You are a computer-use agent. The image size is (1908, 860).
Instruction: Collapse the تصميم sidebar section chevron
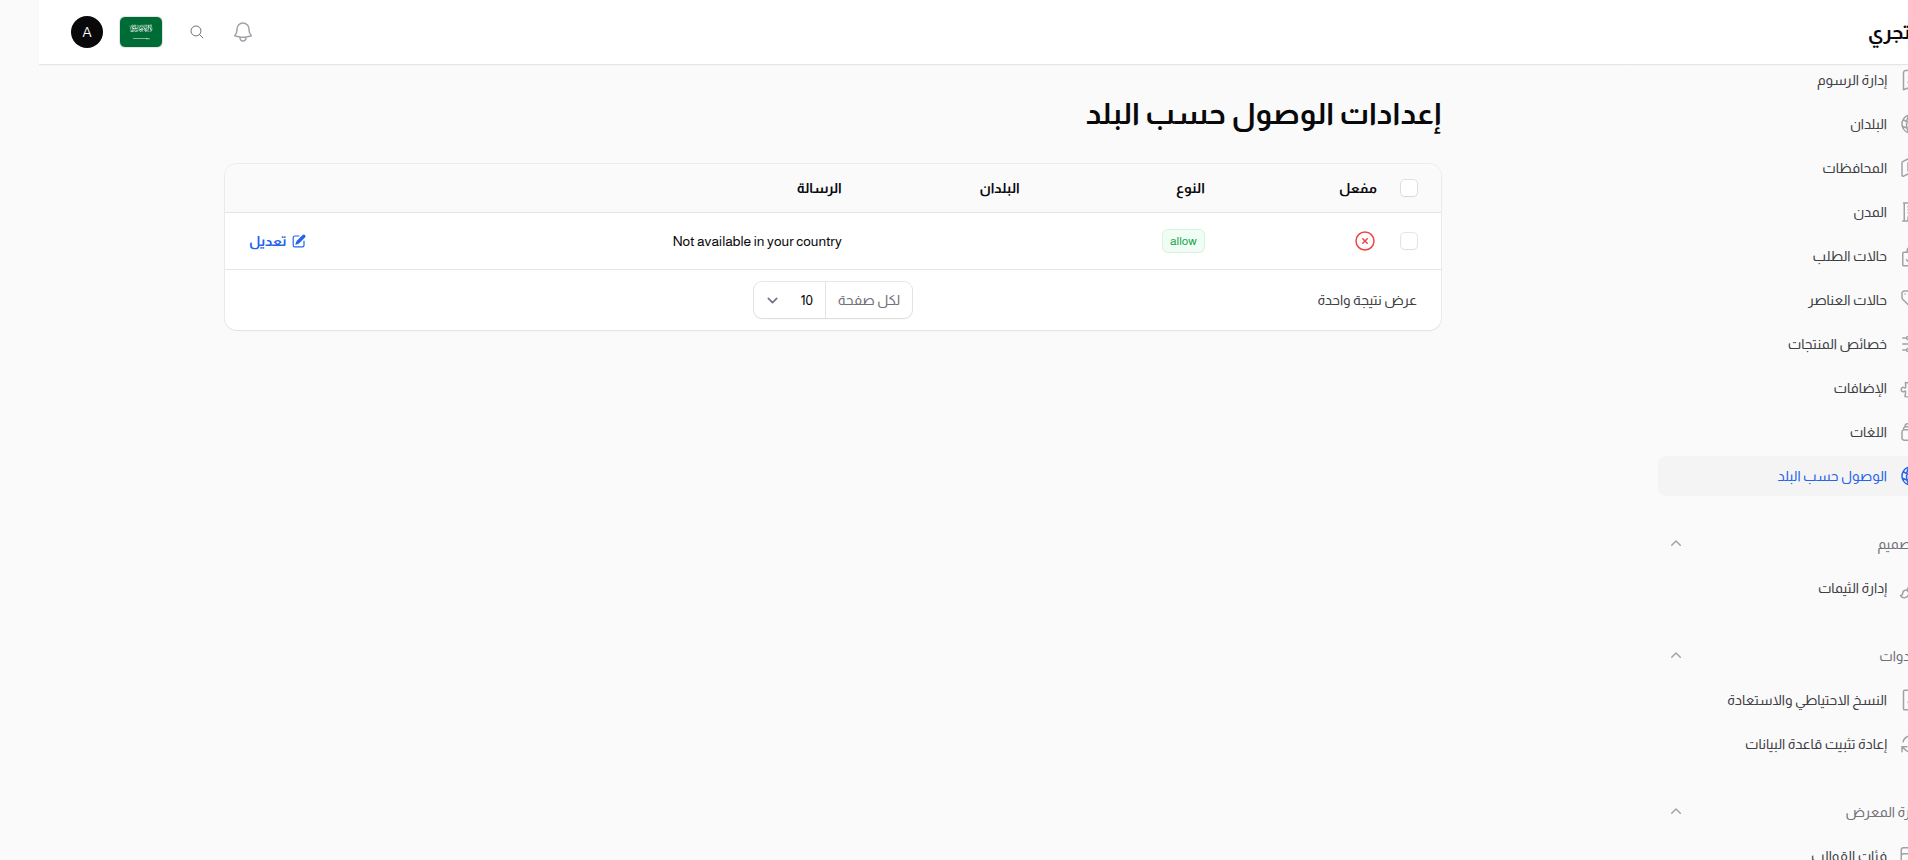click(1676, 544)
